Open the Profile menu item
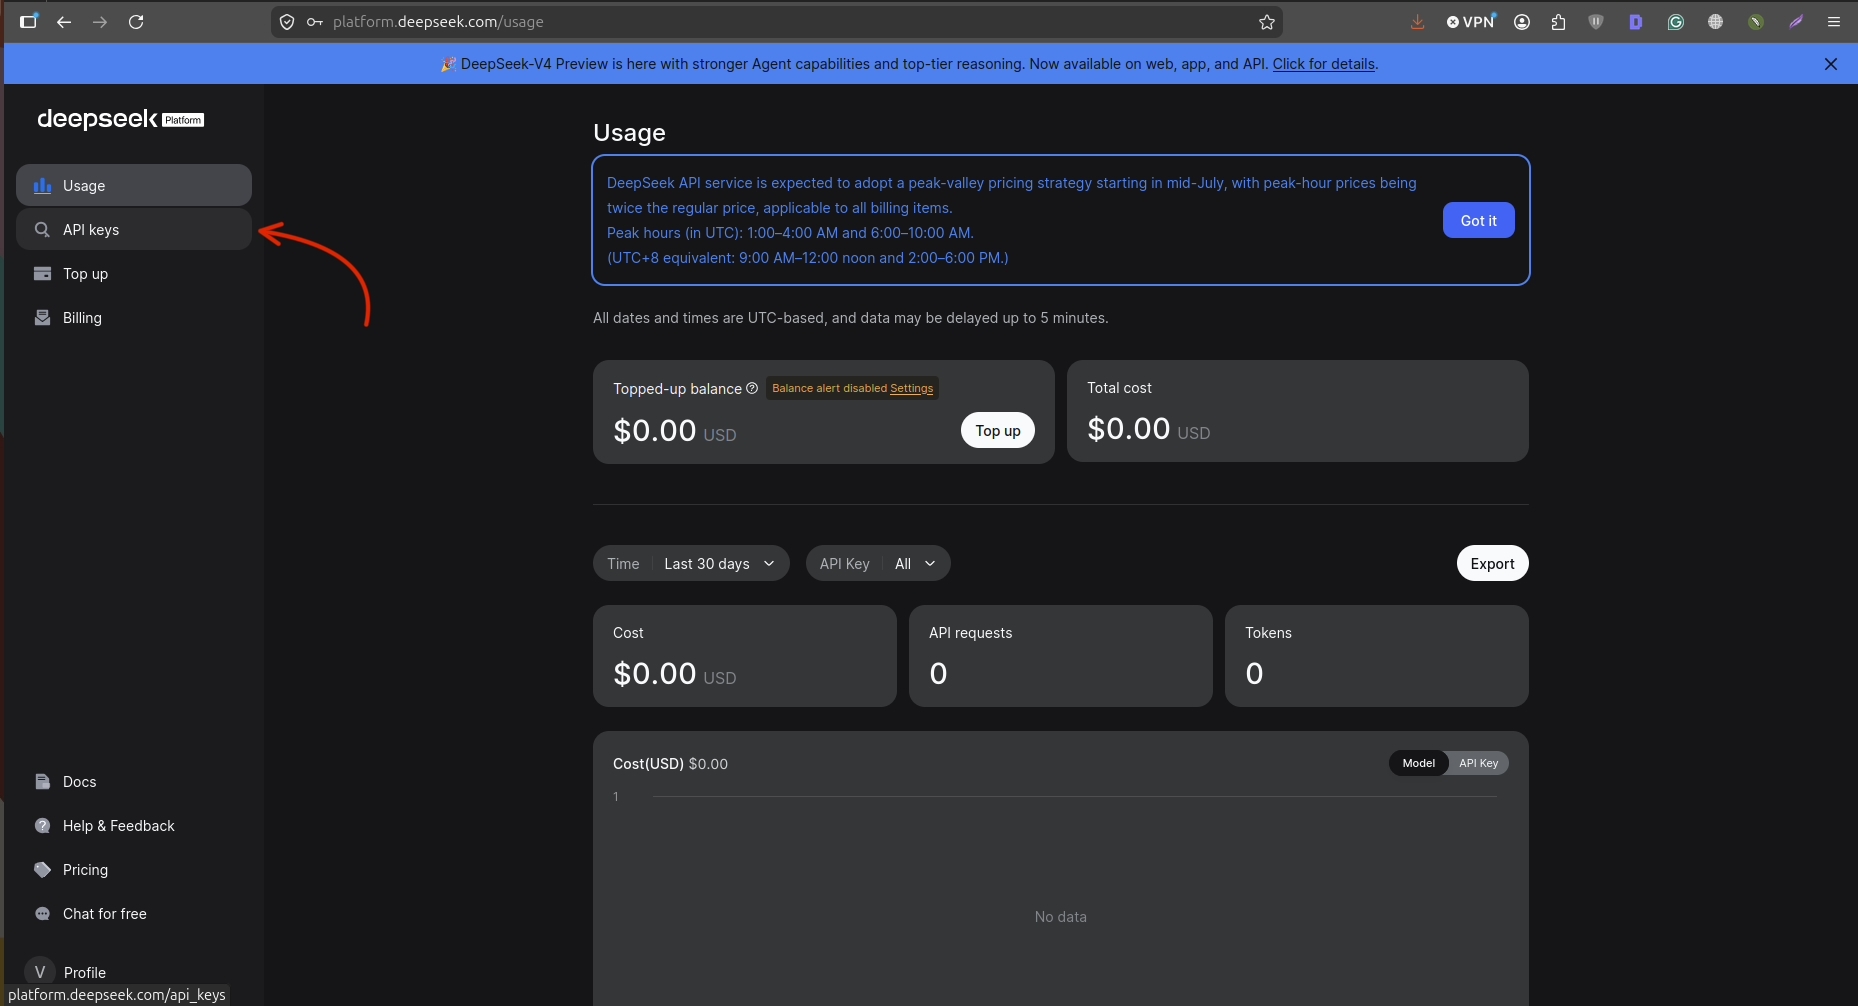Screen dimensions: 1858x1006 pos(134,972)
